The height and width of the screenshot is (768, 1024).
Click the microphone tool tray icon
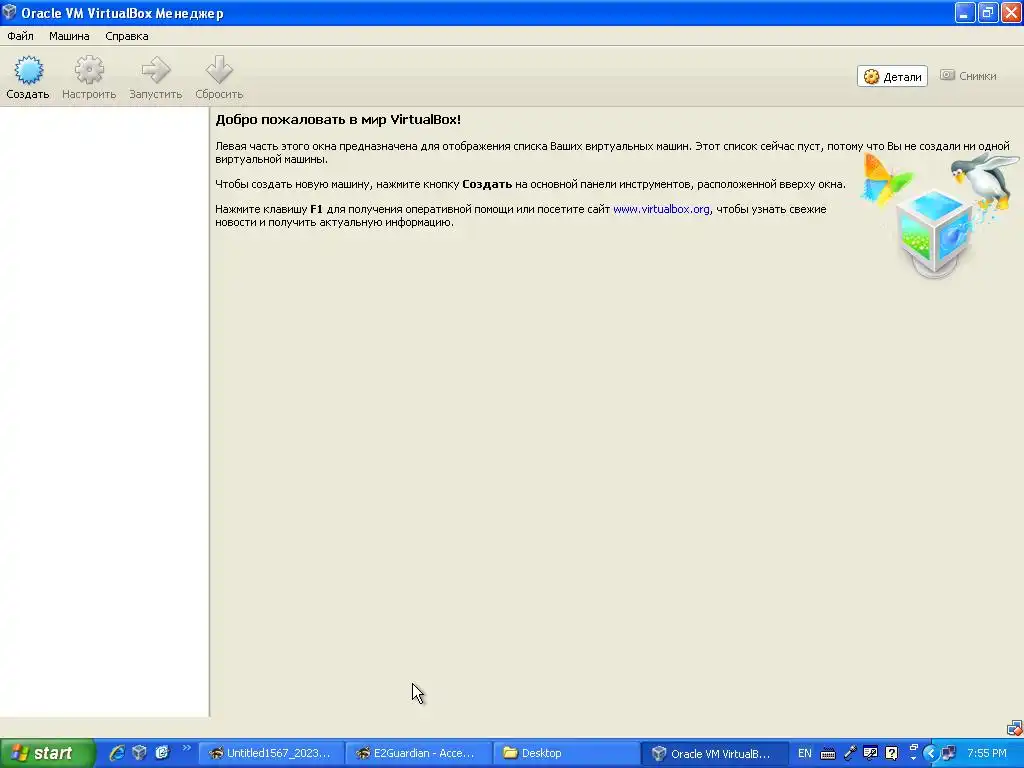point(850,753)
